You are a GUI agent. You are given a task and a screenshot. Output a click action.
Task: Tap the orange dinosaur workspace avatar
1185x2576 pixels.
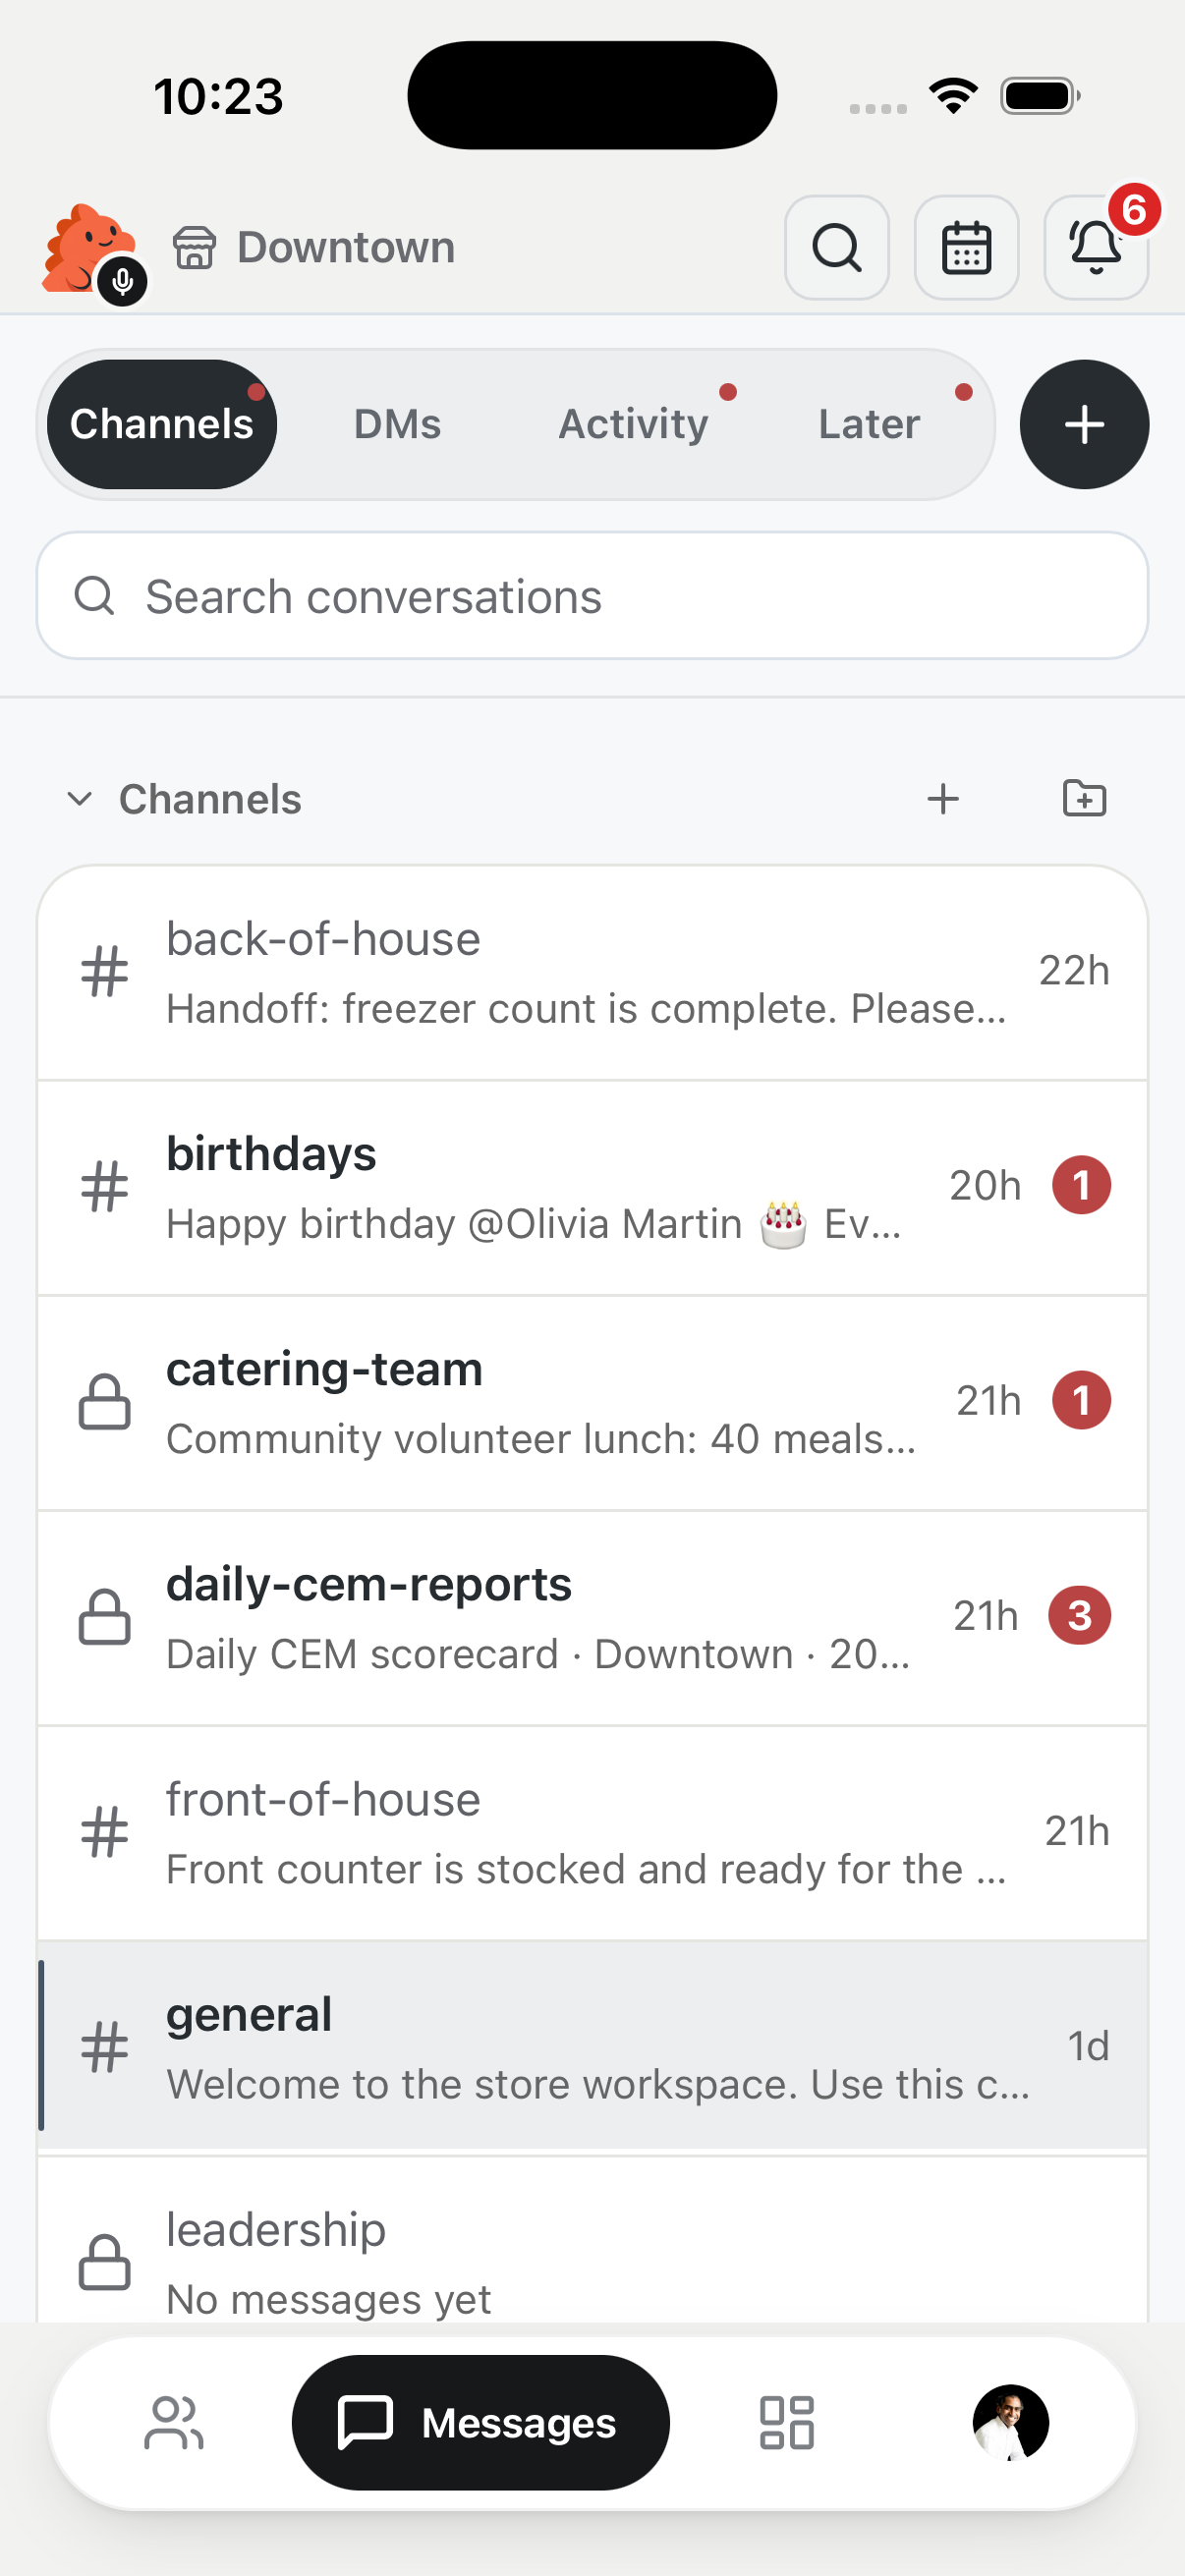pyautogui.click(x=88, y=249)
